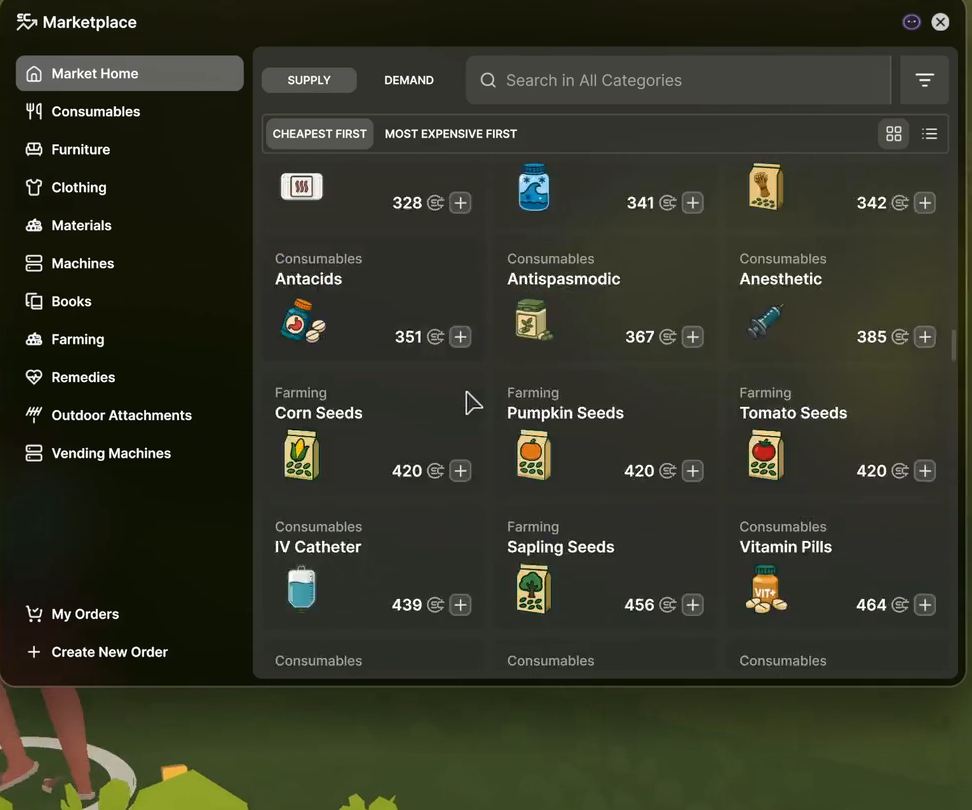The height and width of the screenshot is (810, 972).
Task: Open the Consumables category
Action: click(x=130, y=112)
